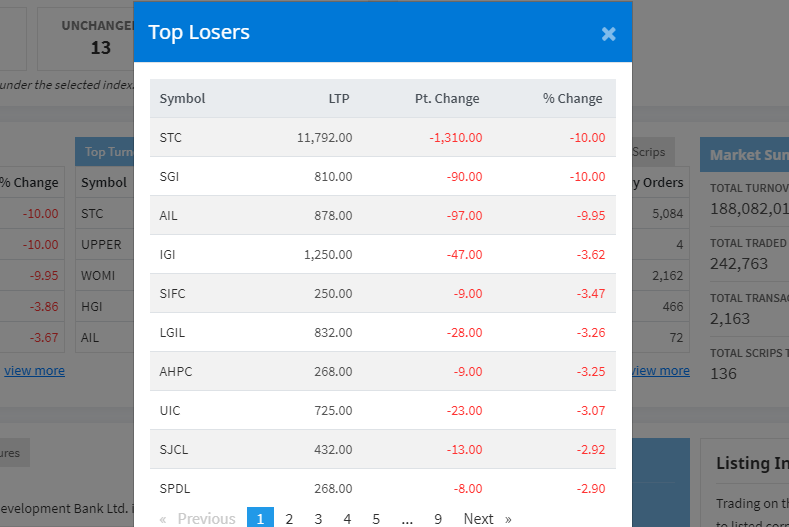Select current page 1 button
The height and width of the screenshot is (527, 789).
(260, 518)
